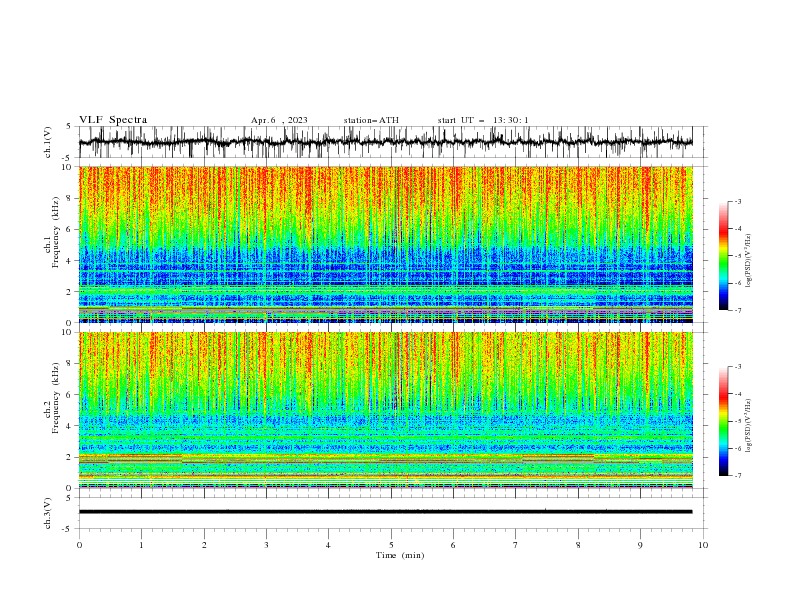Screen dimensions: 792x612
Task: Click the "ch.1 Frequency (kHz)" axis label
Action: (x=52, y=232)
